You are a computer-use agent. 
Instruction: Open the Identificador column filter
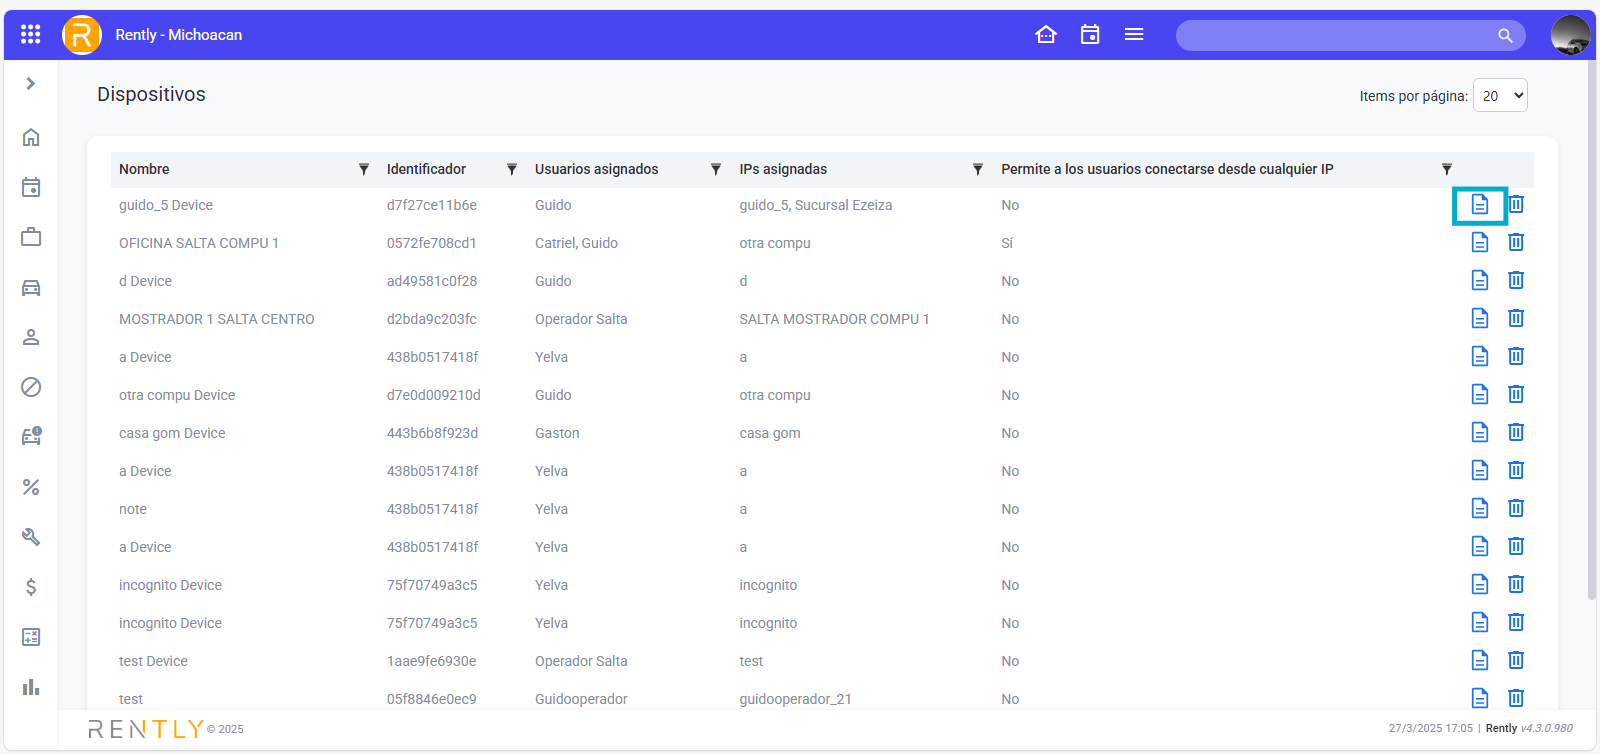coord(512,169)
